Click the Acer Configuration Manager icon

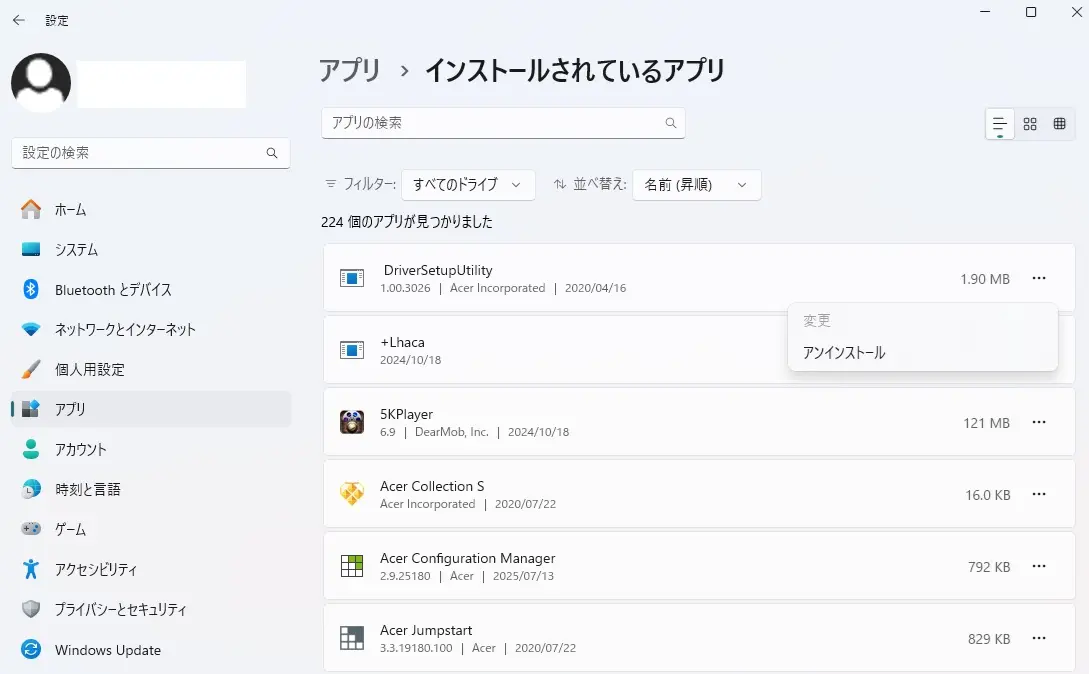351,566
